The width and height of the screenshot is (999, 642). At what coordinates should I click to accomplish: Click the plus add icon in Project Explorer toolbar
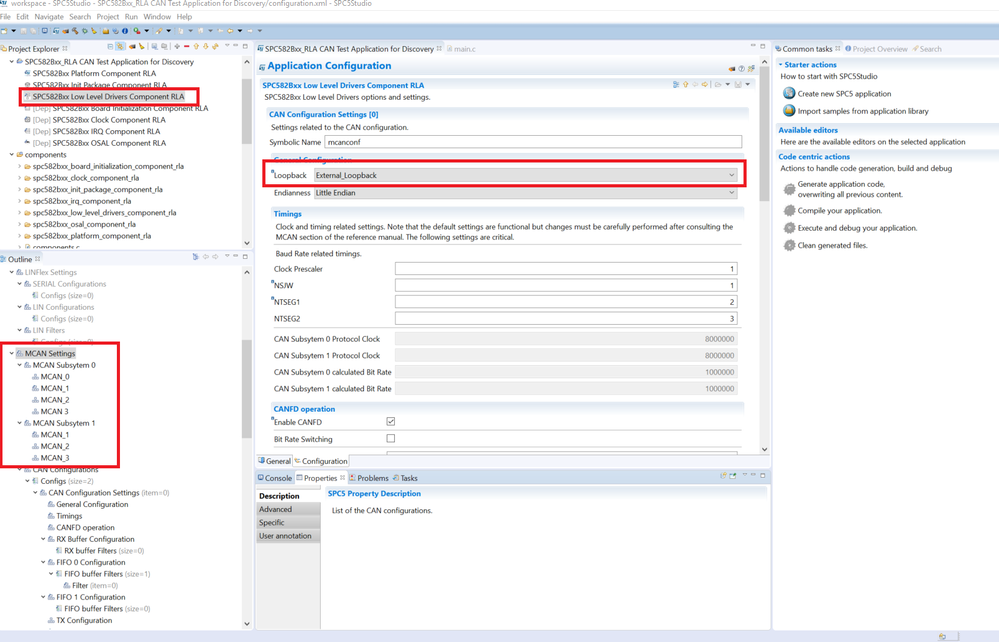pyautogui.click(x=177, y=46)
